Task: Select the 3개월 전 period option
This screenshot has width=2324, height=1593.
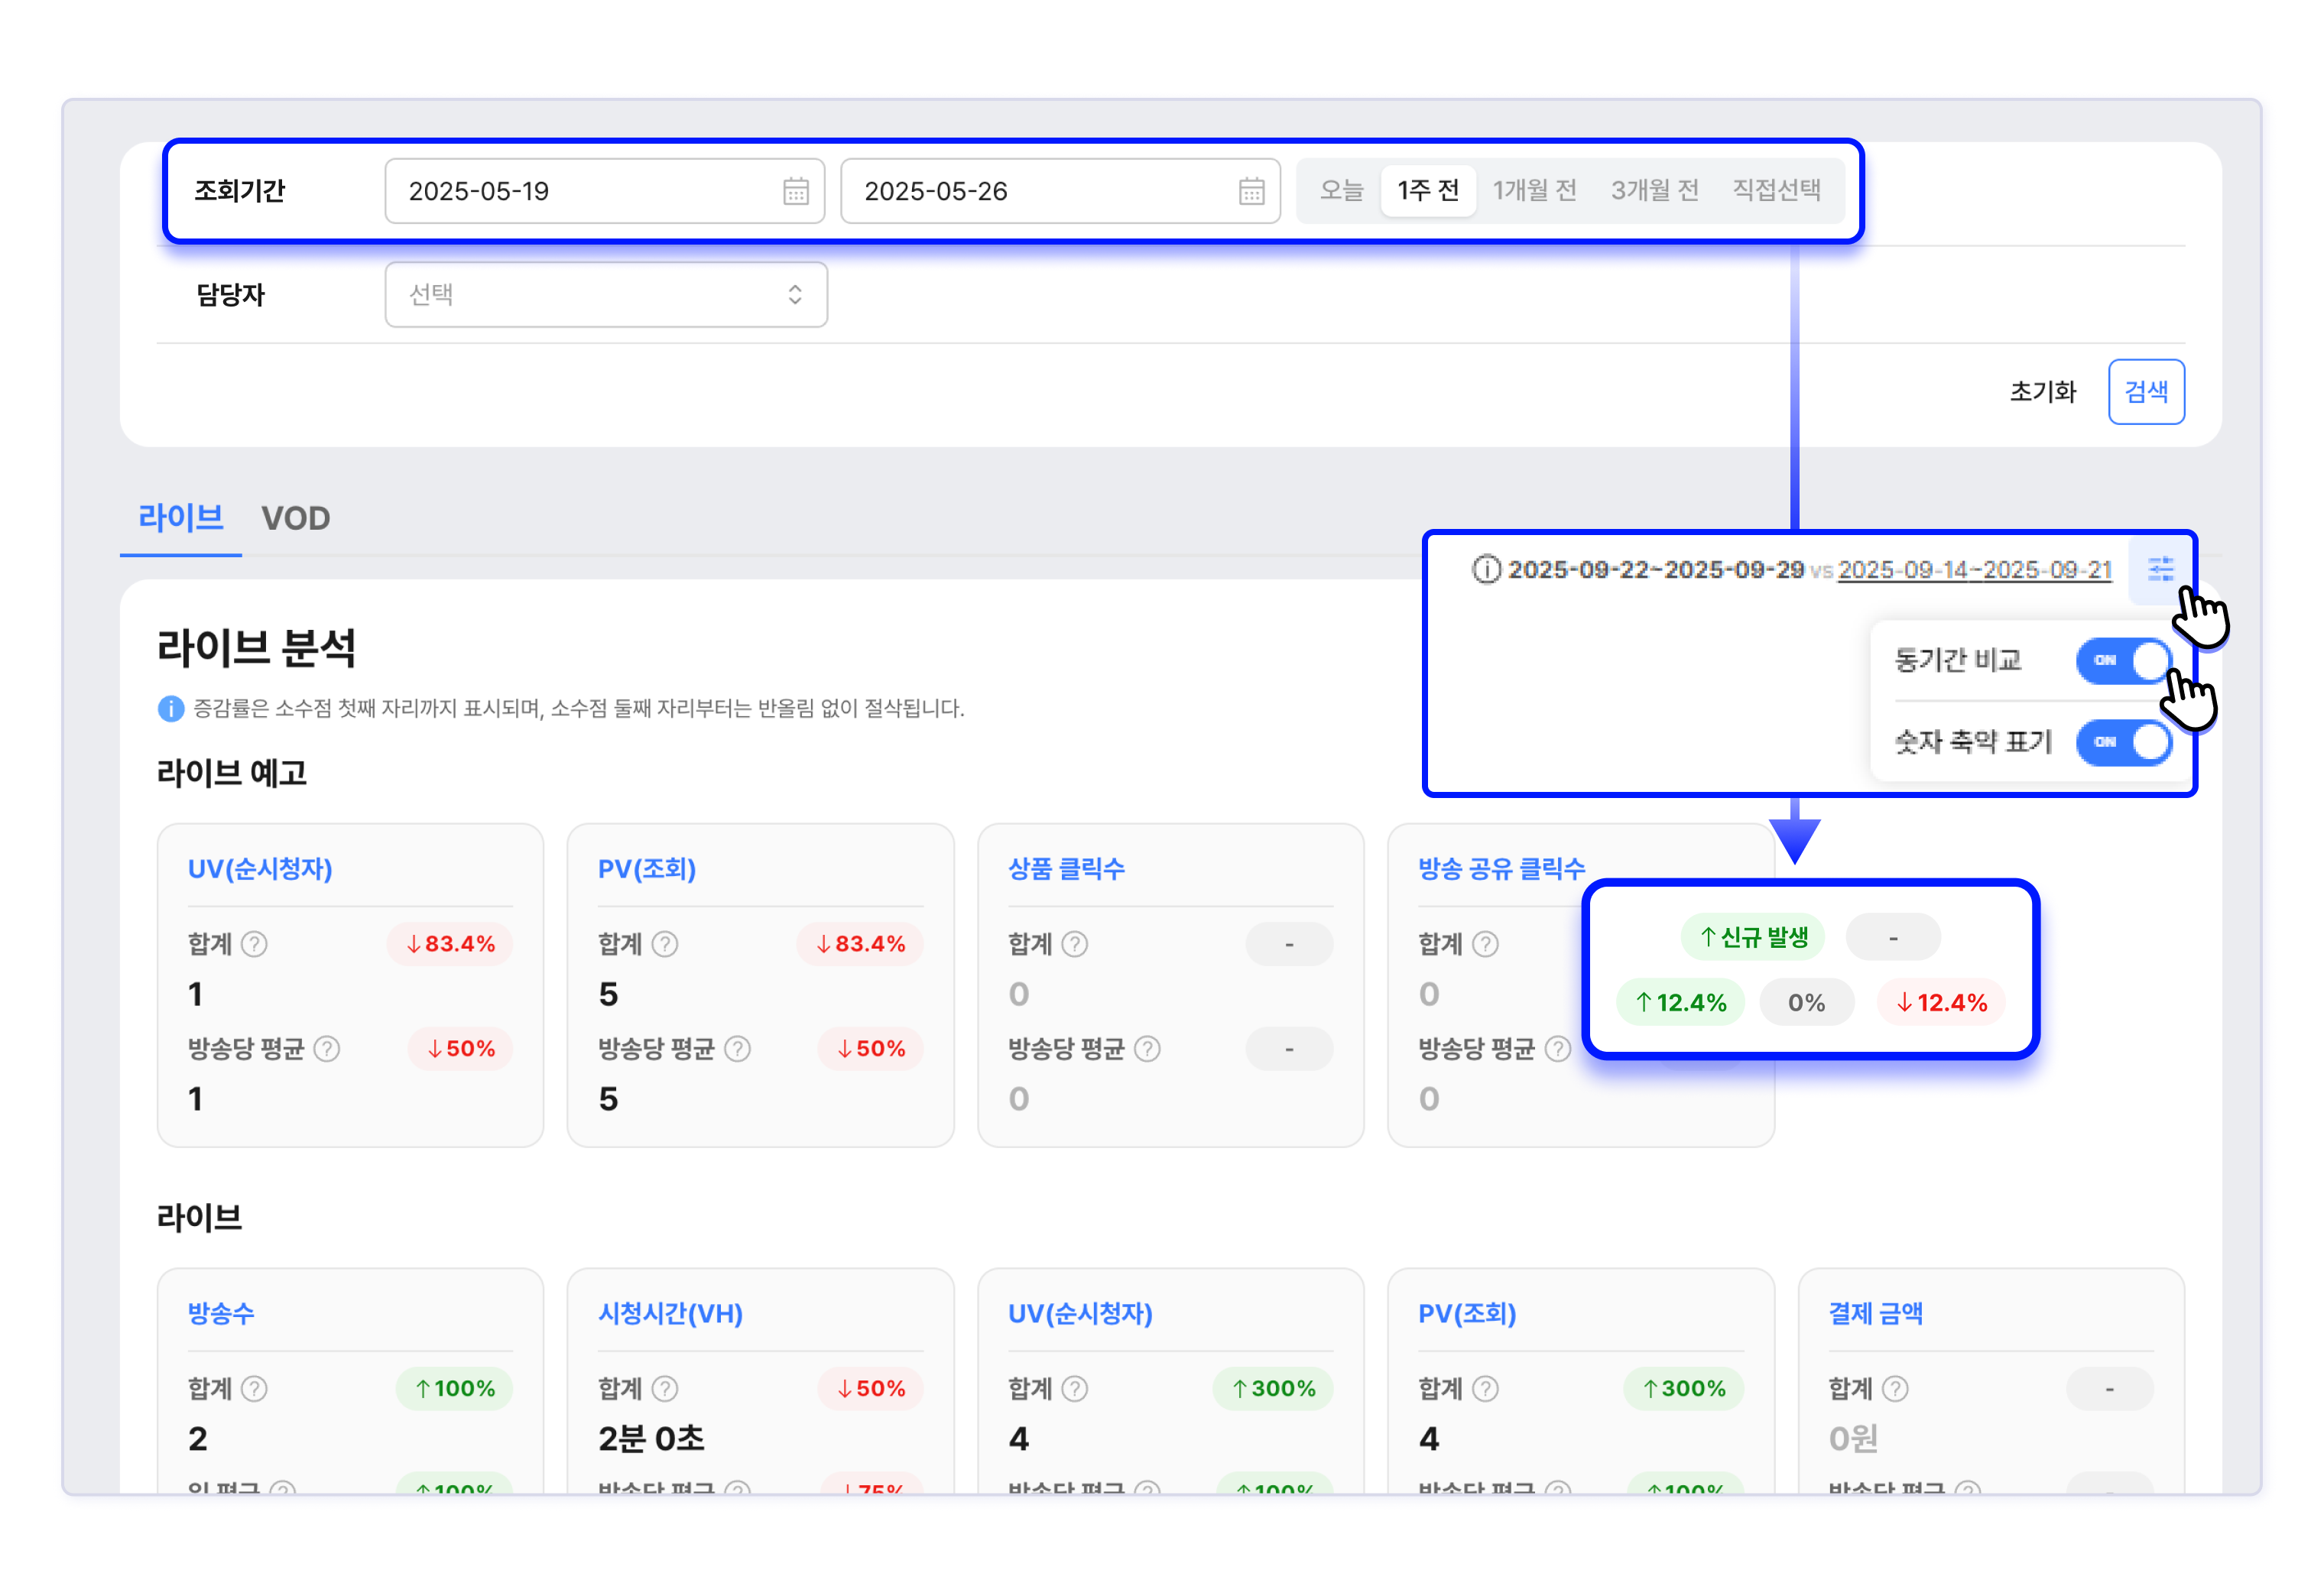Action: pos(1654,190)
